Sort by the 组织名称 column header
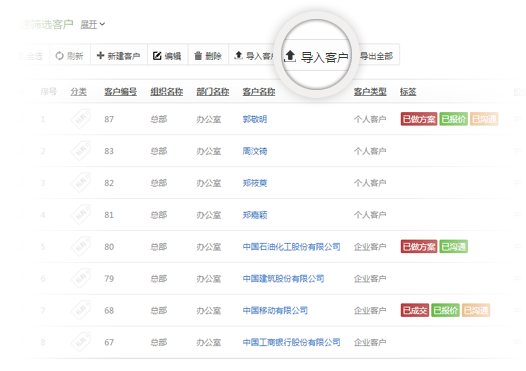The image size is (526, 371). point(167,91)
